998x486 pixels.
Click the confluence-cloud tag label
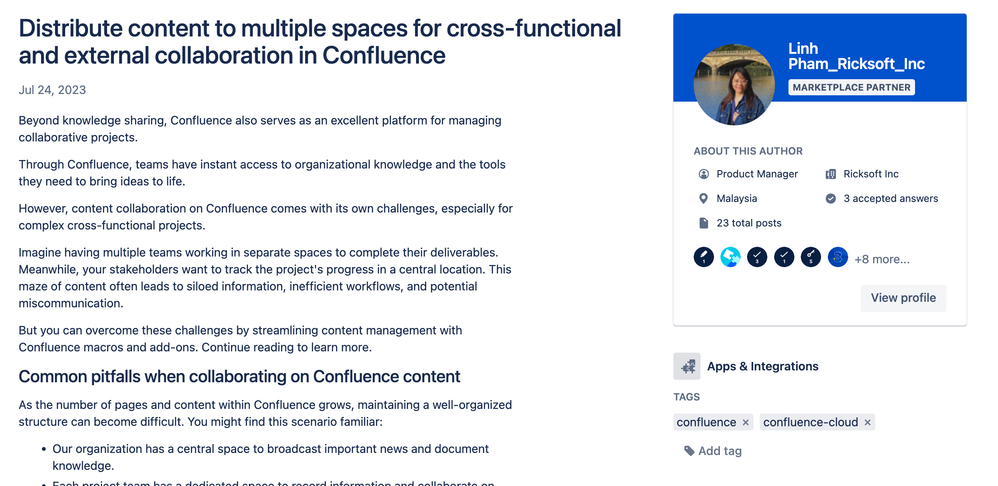[810, 422]
